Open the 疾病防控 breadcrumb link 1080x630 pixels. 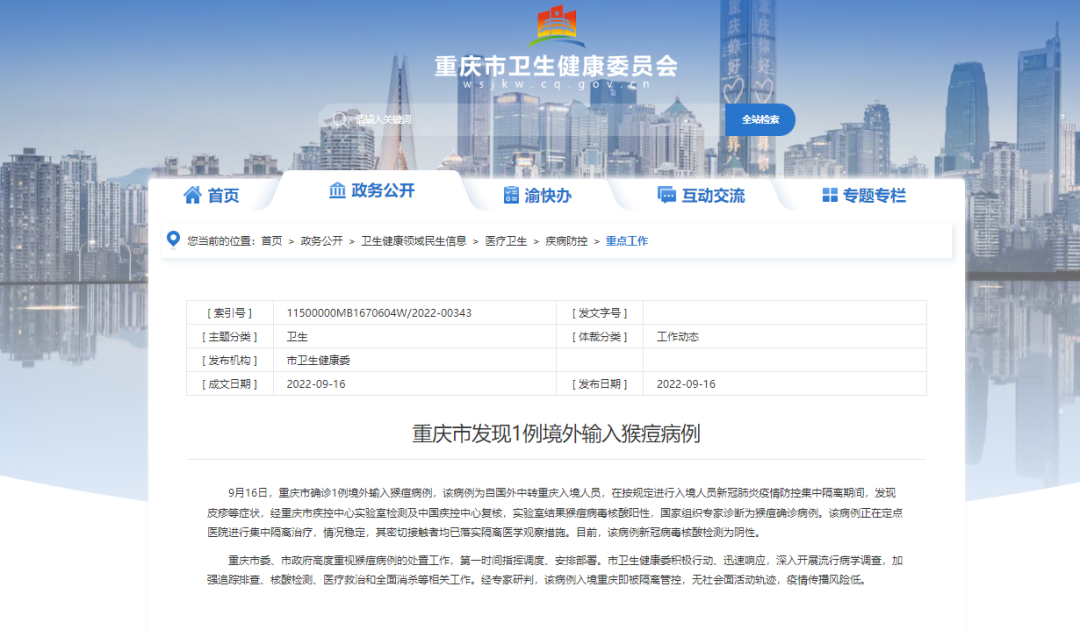click(x=565, y=241)
